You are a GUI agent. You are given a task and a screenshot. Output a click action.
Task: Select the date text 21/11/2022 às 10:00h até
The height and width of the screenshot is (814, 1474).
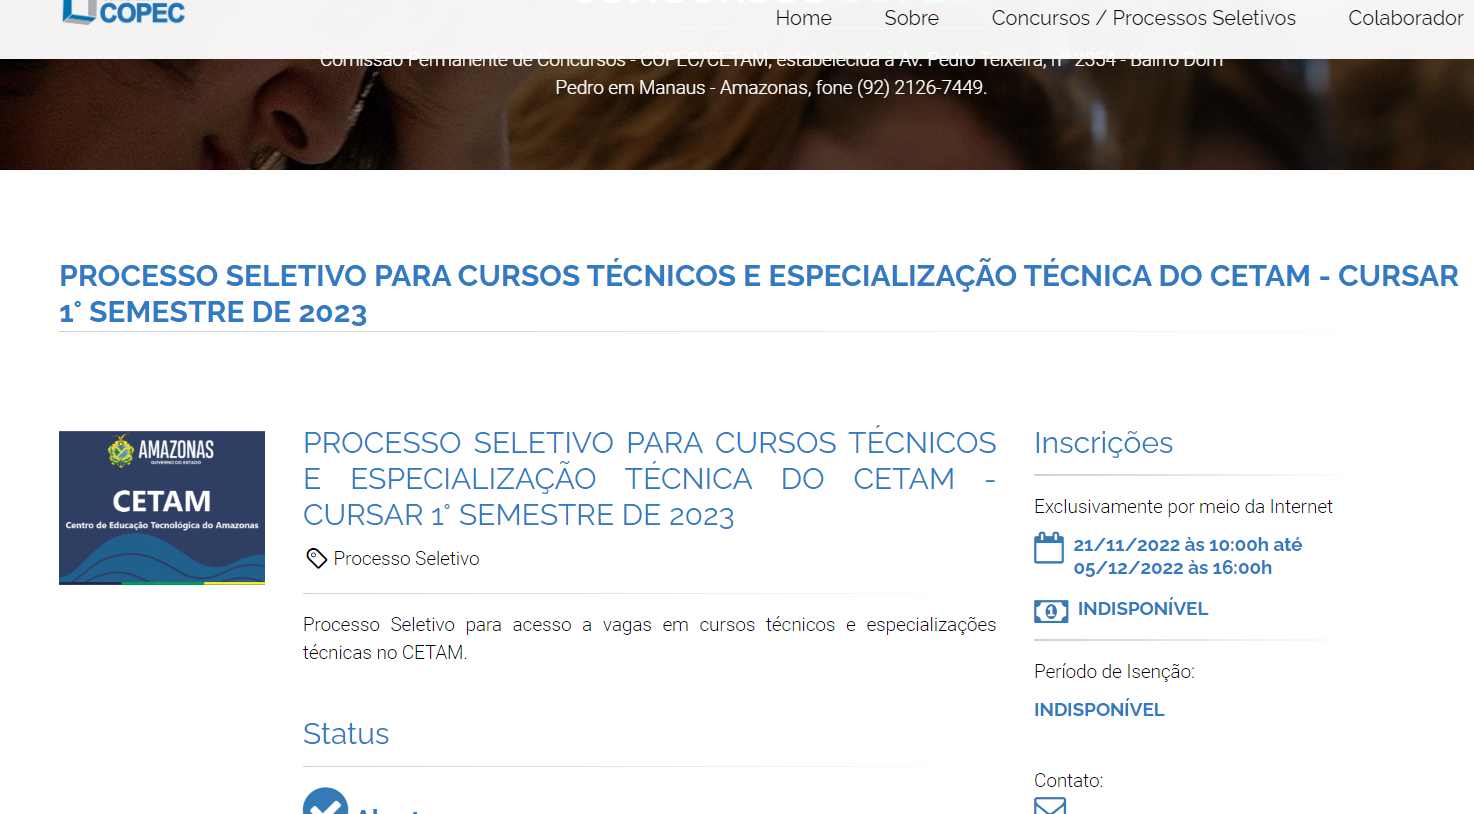(1188, 545)
